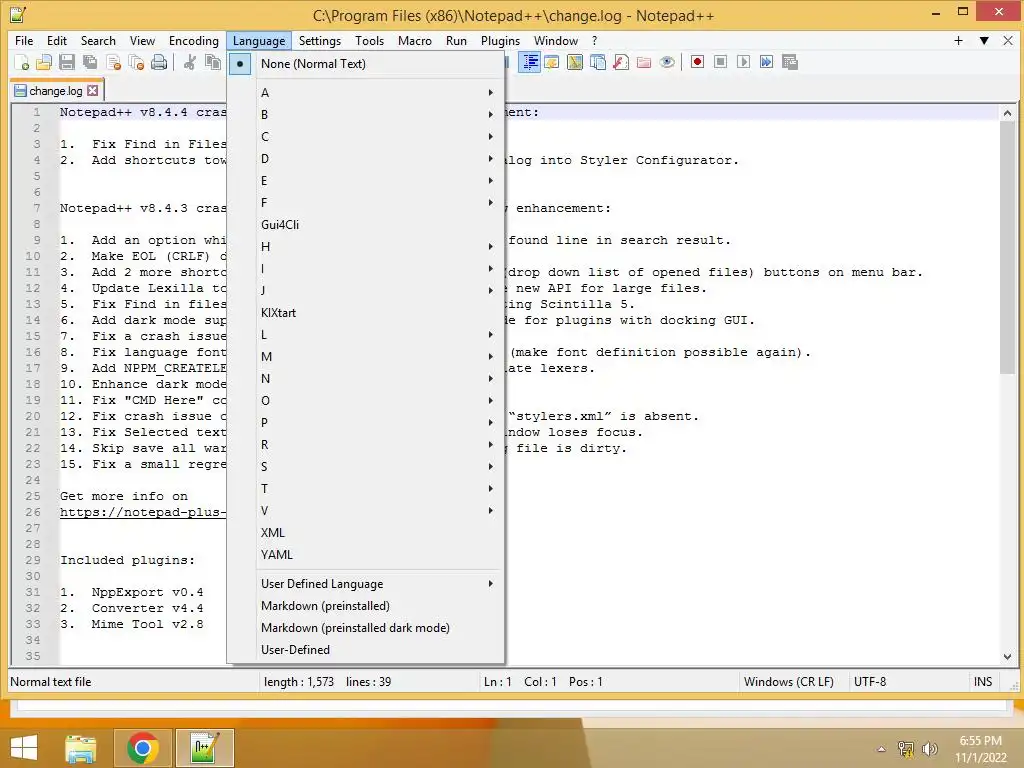This screenshot has height=768, width=1024.
Task: Expand the User Defined Language submenu
Action: 366,584
